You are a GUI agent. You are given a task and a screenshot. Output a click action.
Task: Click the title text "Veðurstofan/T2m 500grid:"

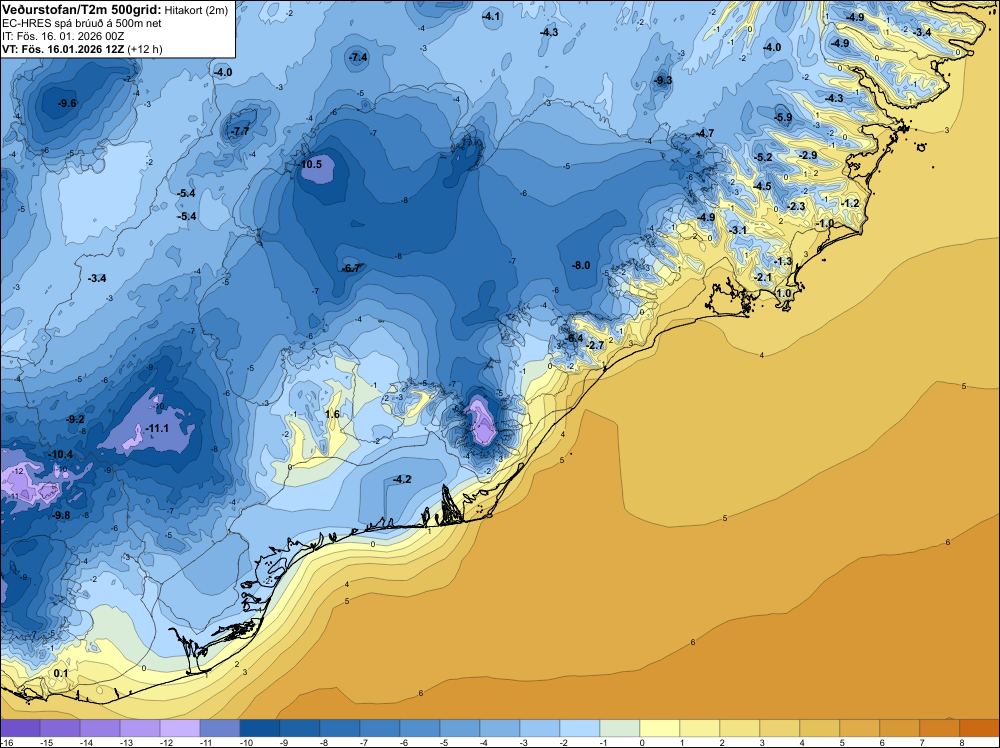[x=82, y=10]
